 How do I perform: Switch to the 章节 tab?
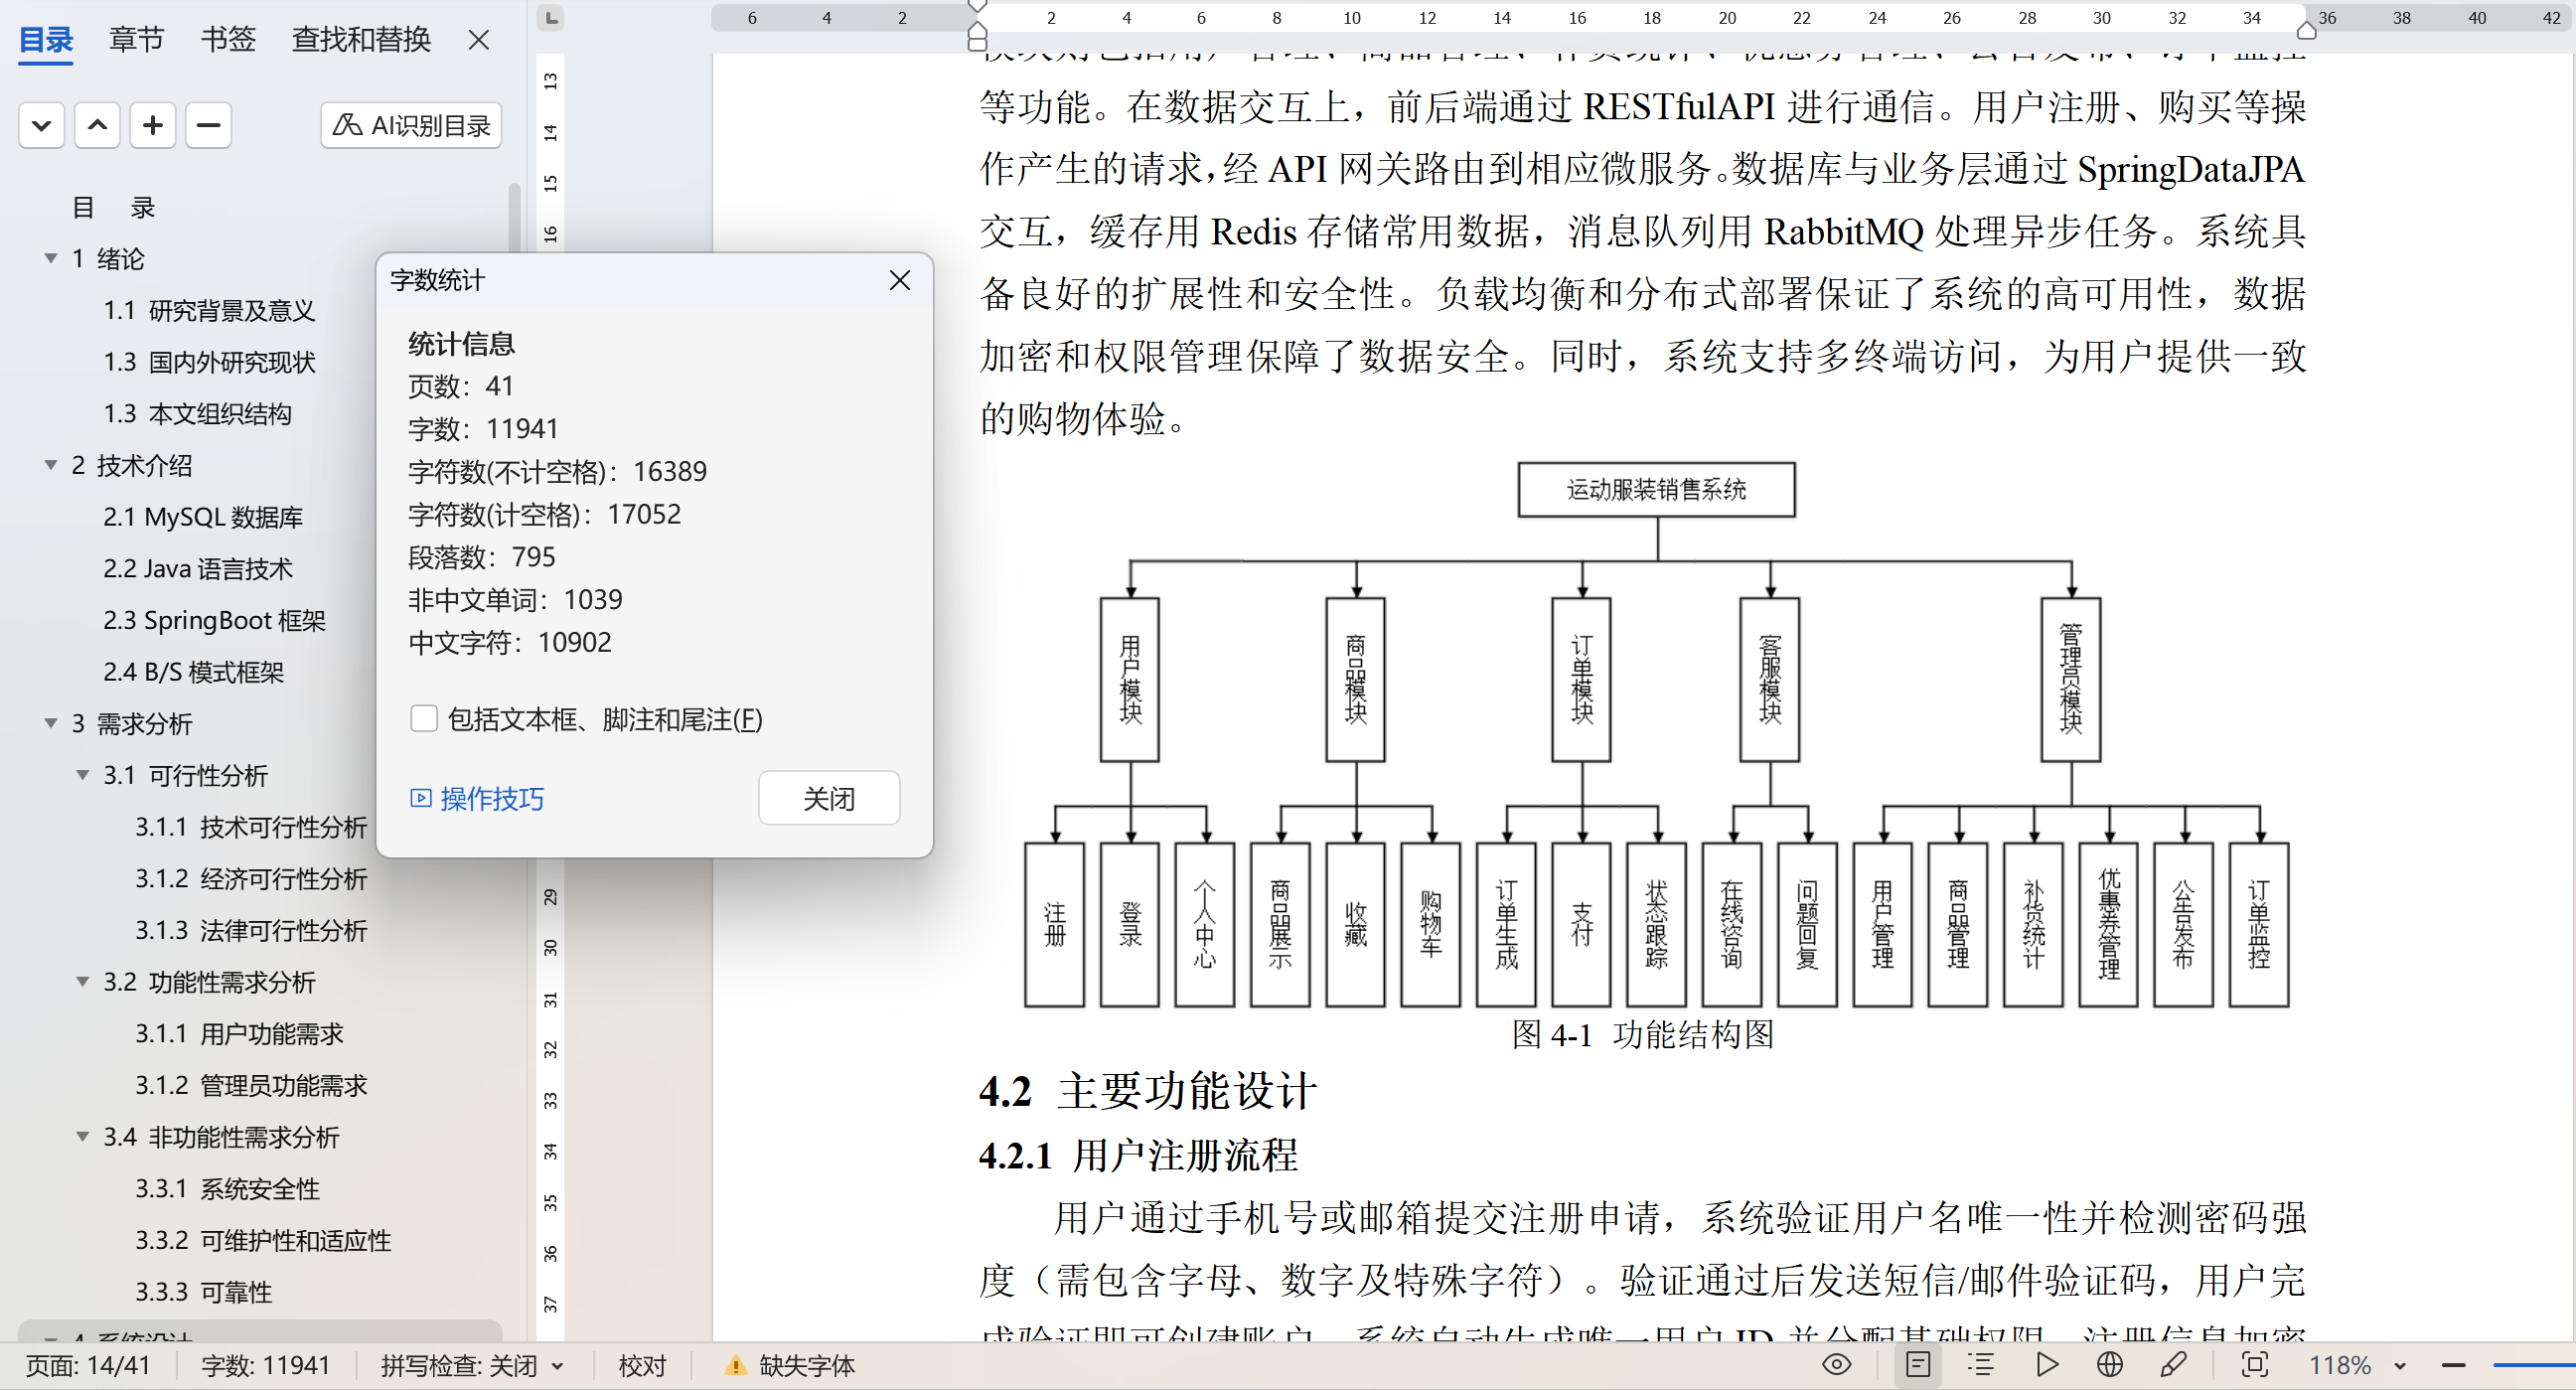[x=136, y=39]
